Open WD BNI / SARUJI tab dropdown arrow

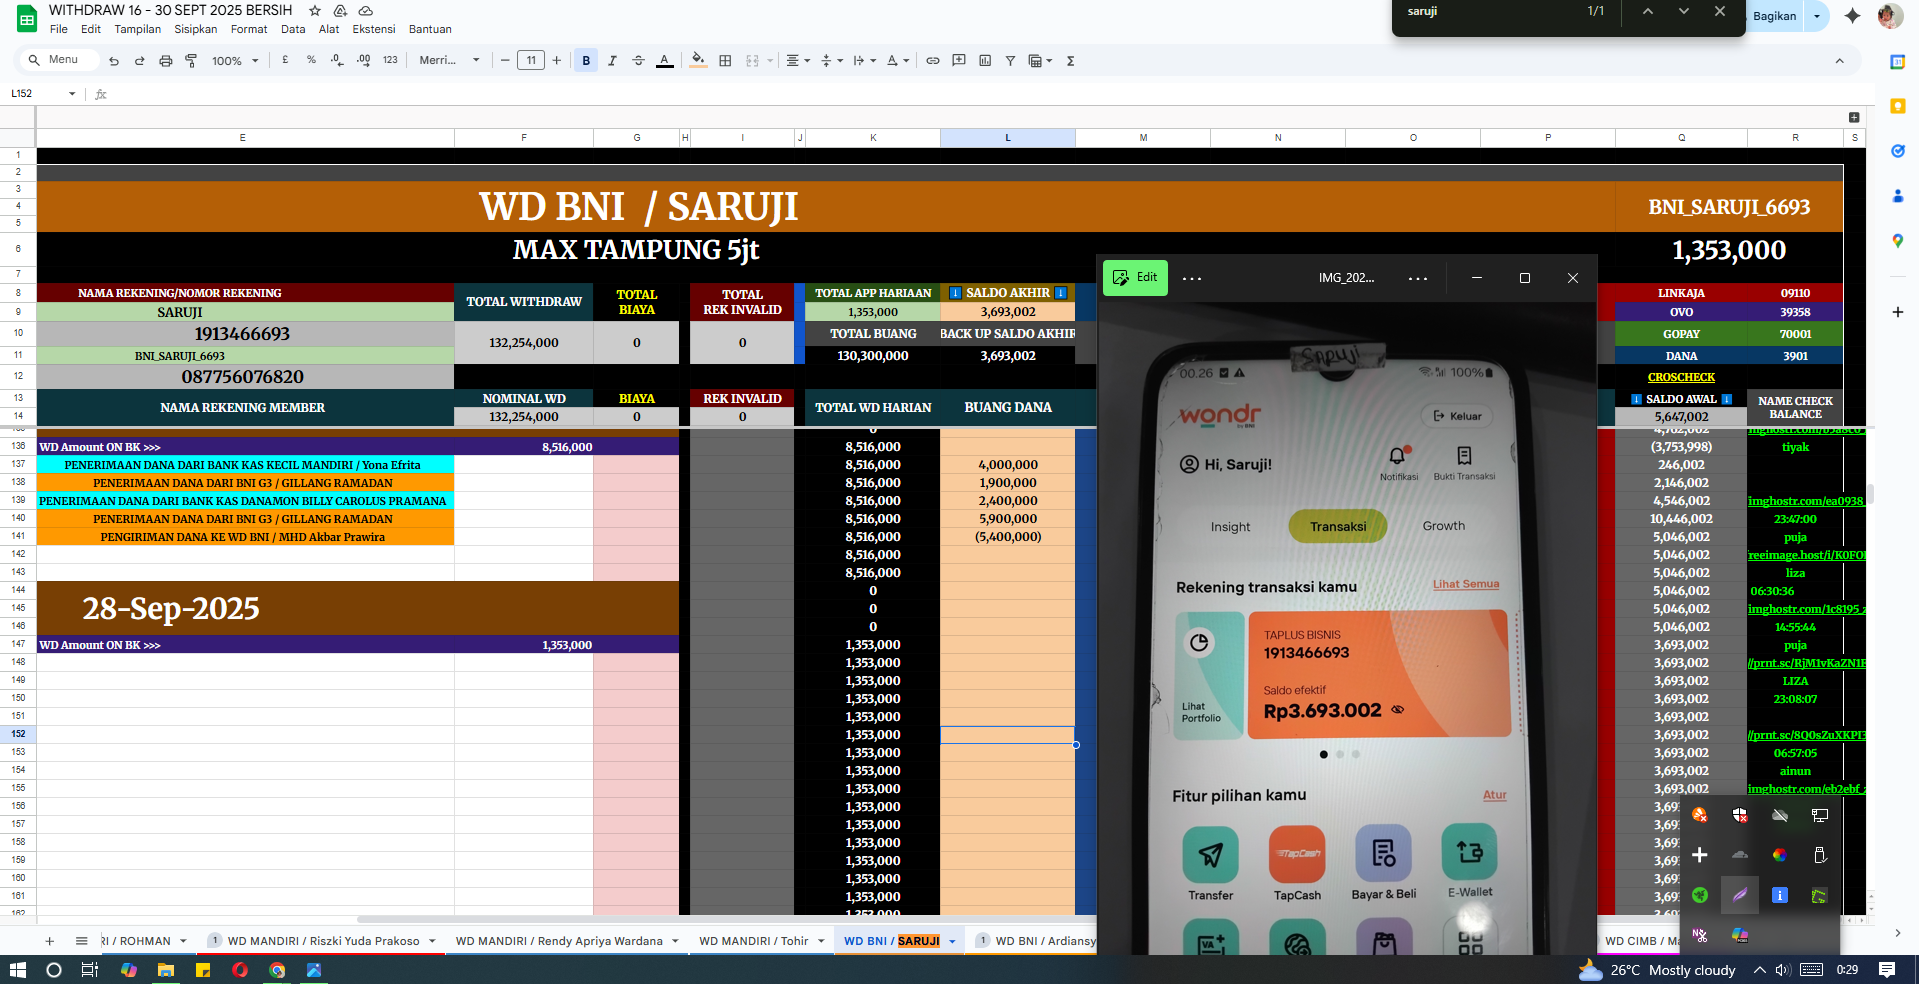click(952, 941)
